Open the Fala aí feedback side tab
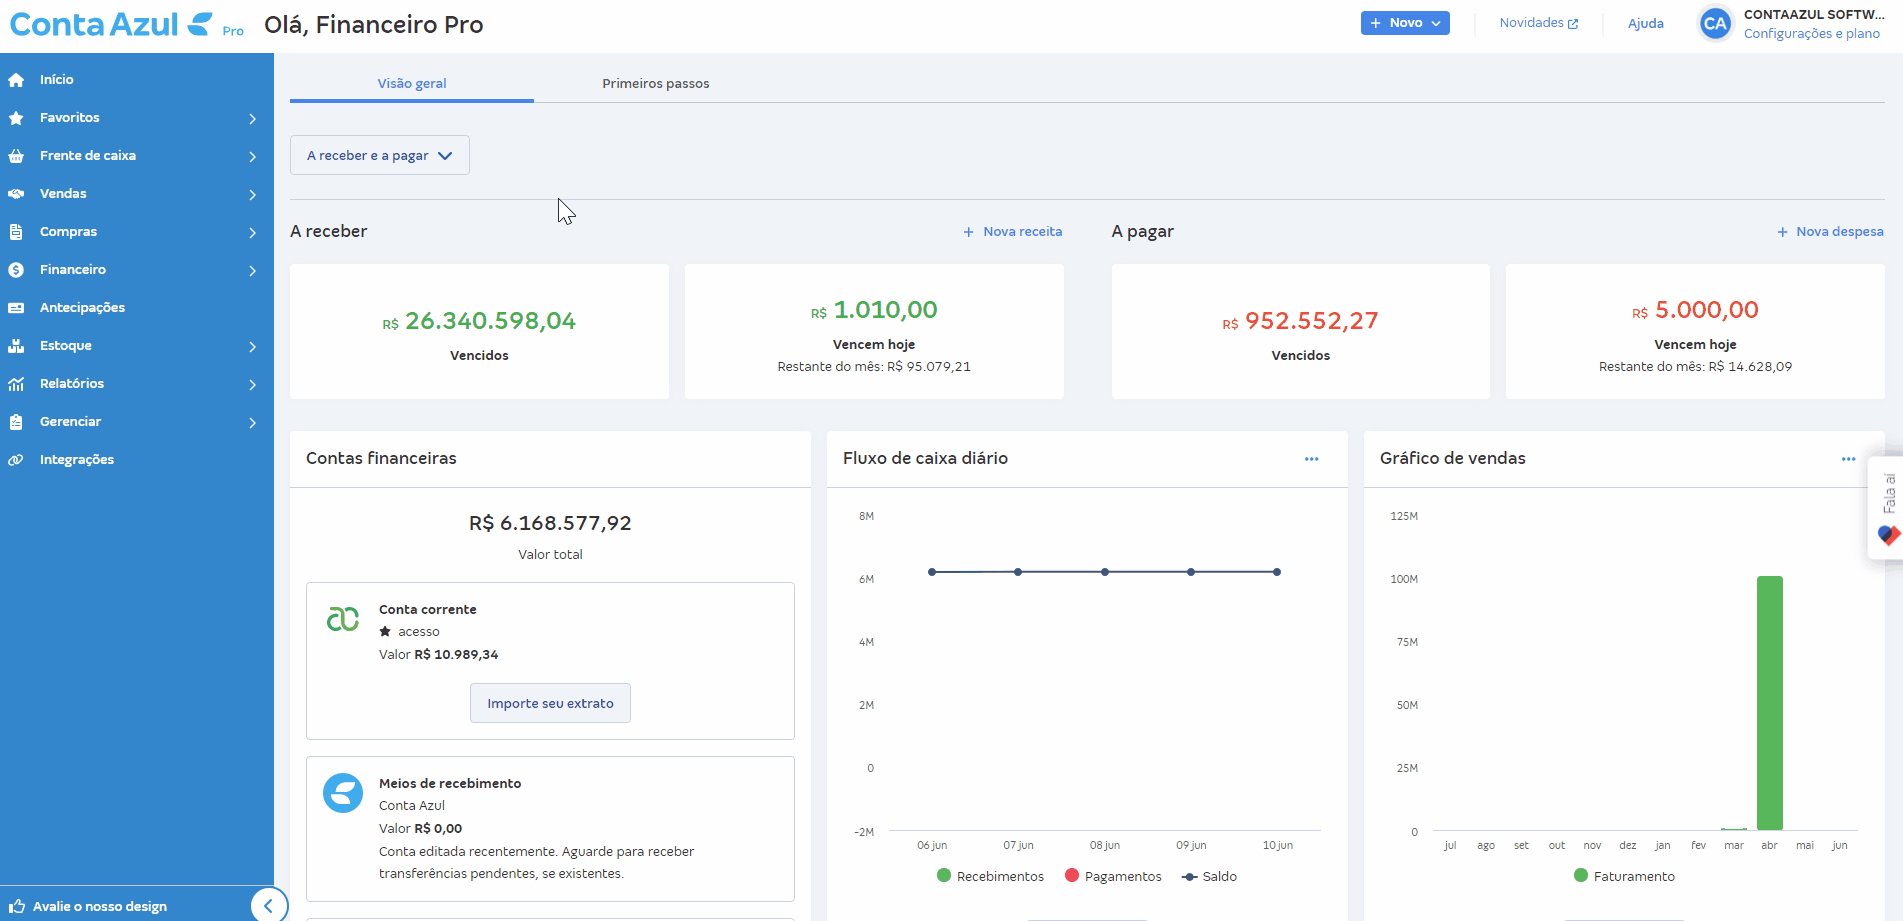This screenshot has height=921, width=1903. coord(1887,508)
